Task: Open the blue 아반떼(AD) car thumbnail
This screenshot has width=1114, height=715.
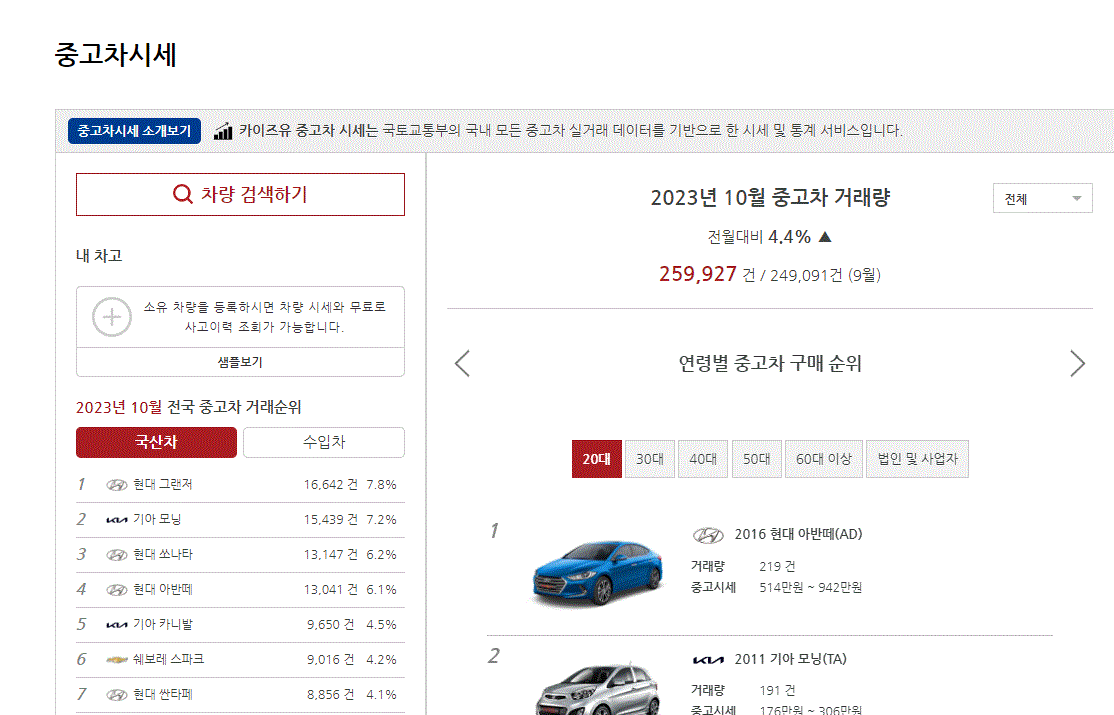Action: 597,573
